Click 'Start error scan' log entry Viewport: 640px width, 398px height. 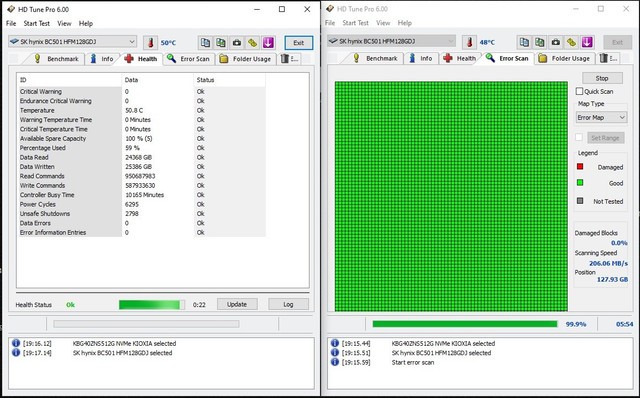(413, 362)
